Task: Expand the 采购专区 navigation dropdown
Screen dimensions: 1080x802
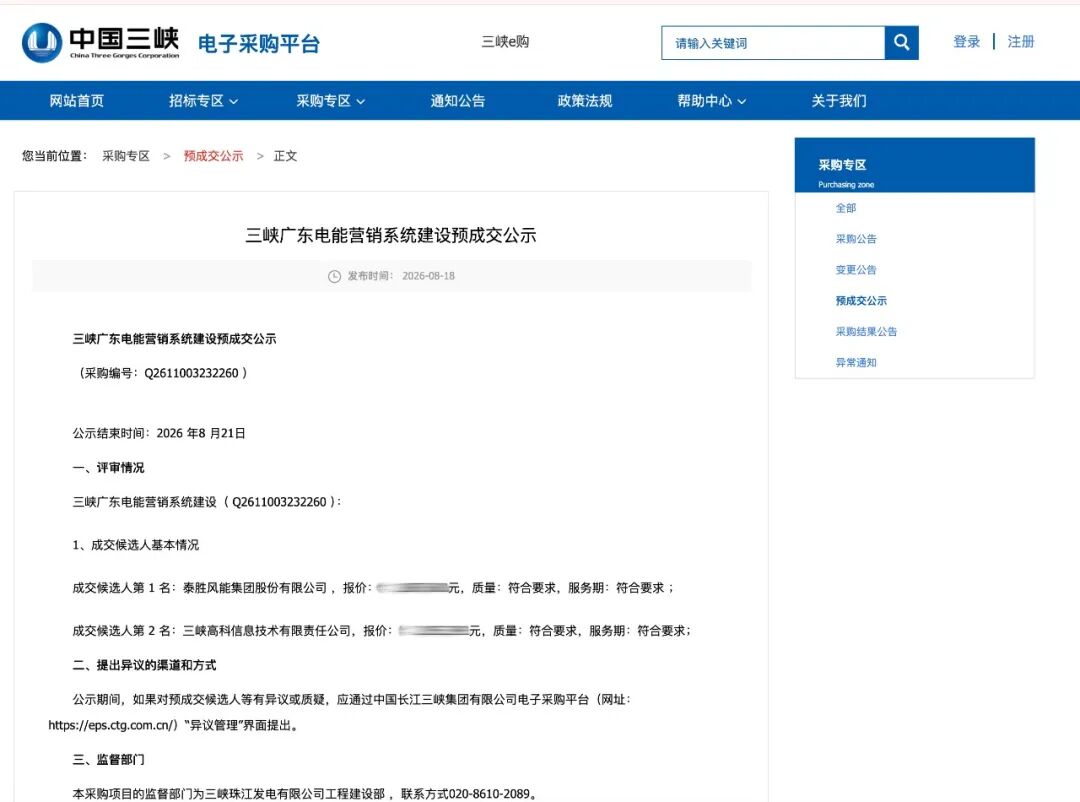Action: [x=331, y=101]
